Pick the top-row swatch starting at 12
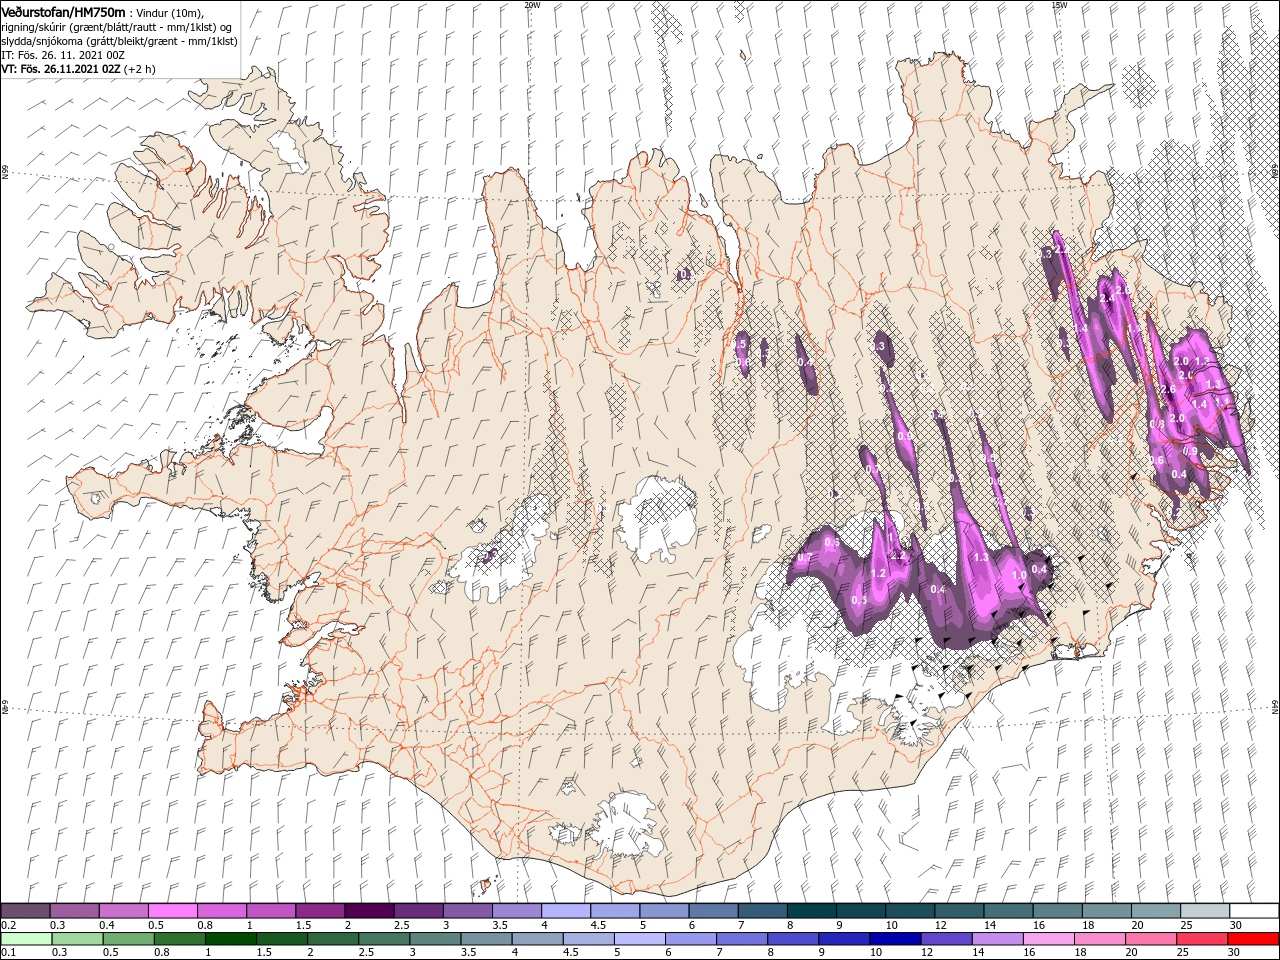 (958, 911)
